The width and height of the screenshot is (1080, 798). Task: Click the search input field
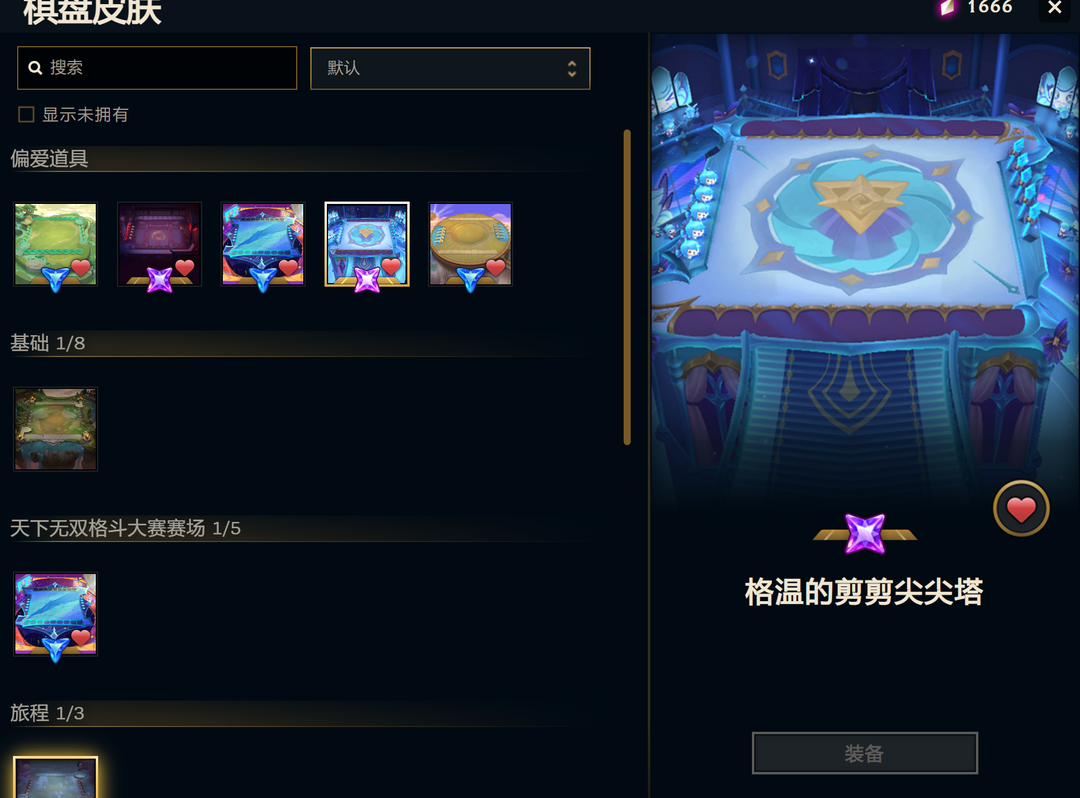157,68
